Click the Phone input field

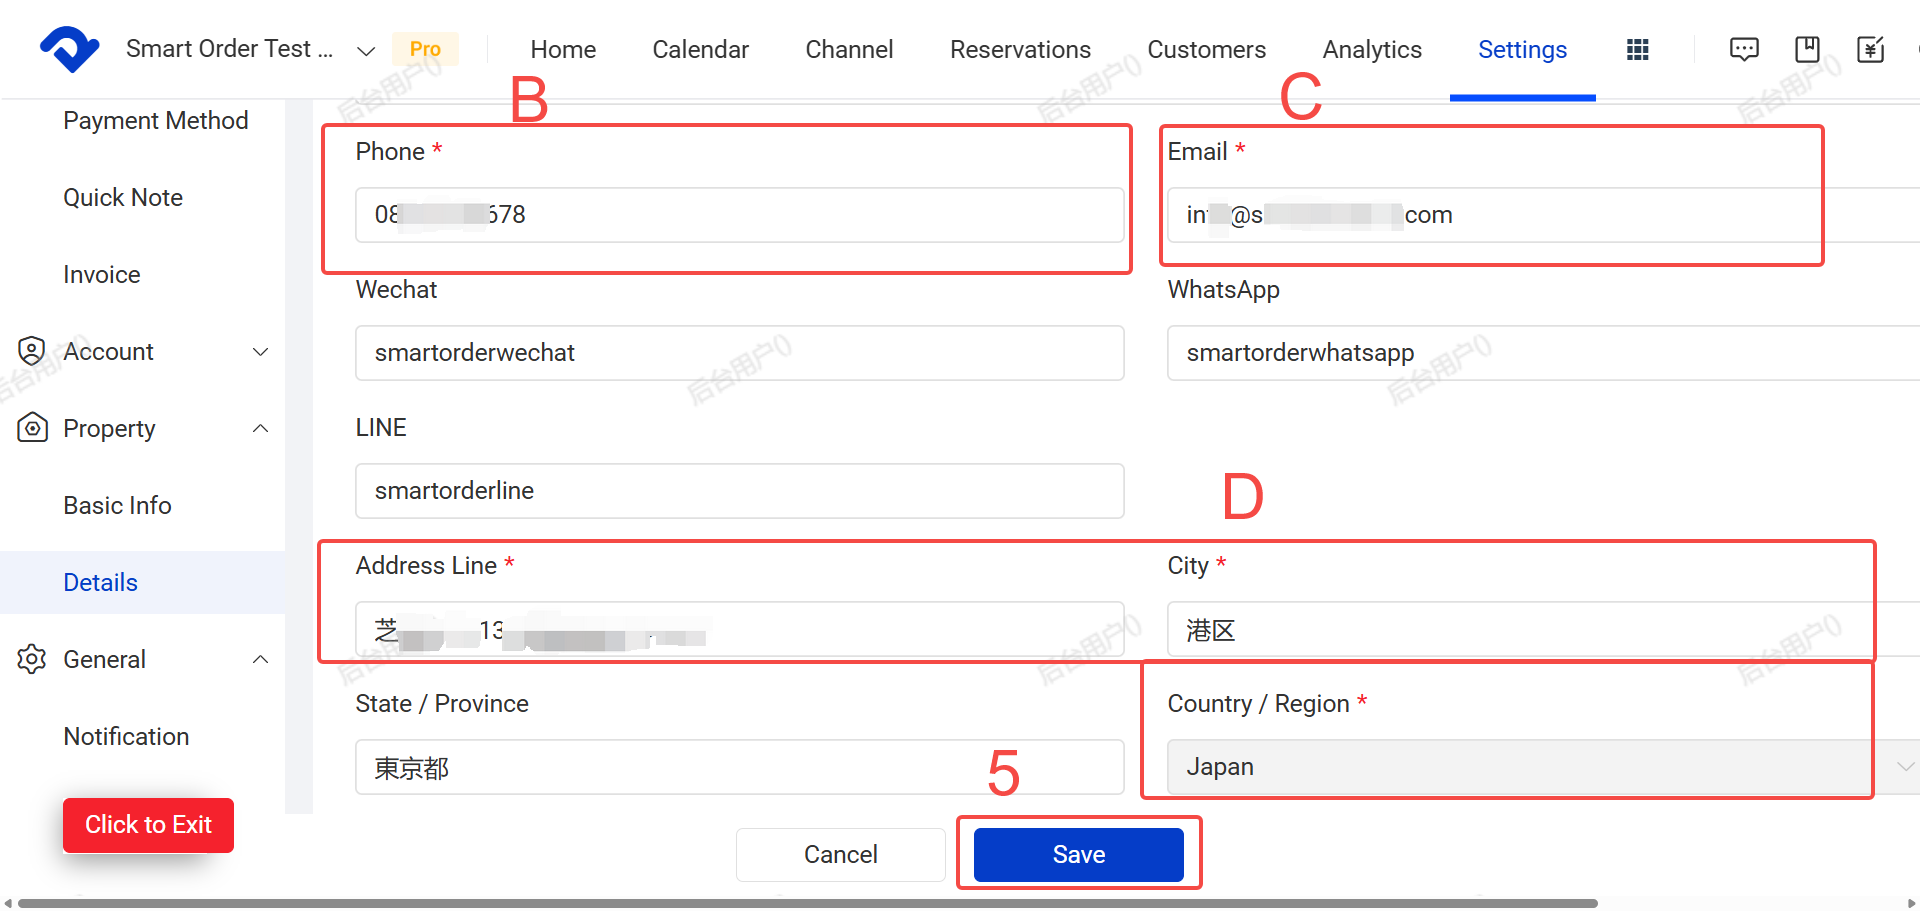740,215
